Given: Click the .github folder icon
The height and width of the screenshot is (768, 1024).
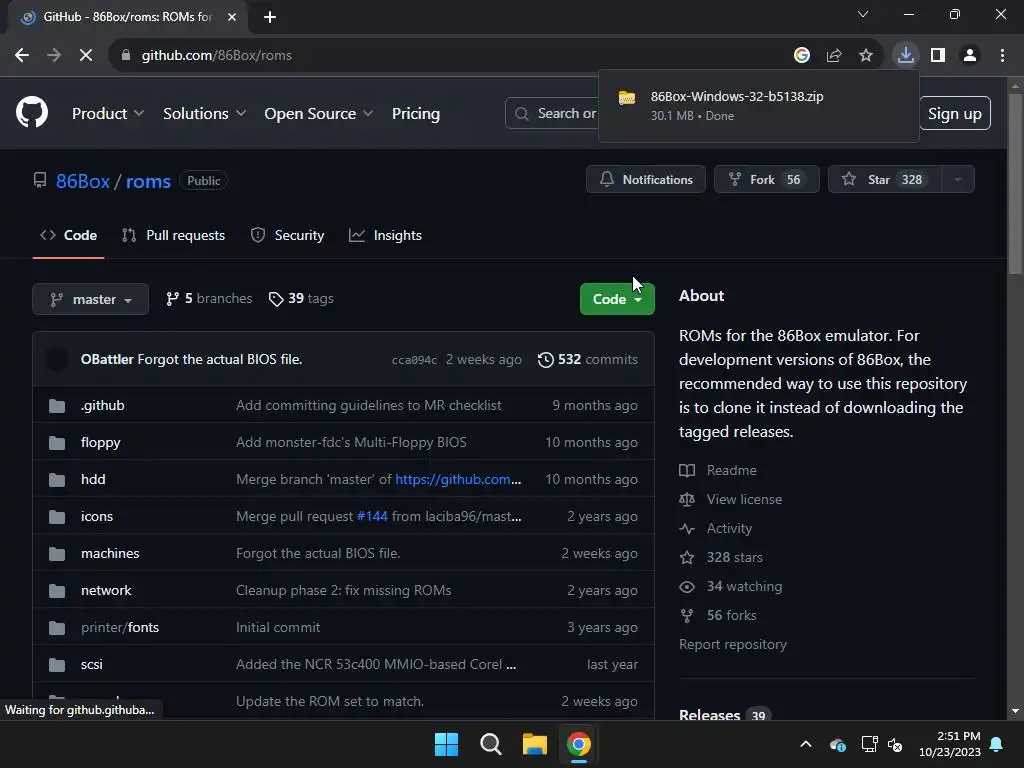Looking at the screenshot, I should point(57,406).
